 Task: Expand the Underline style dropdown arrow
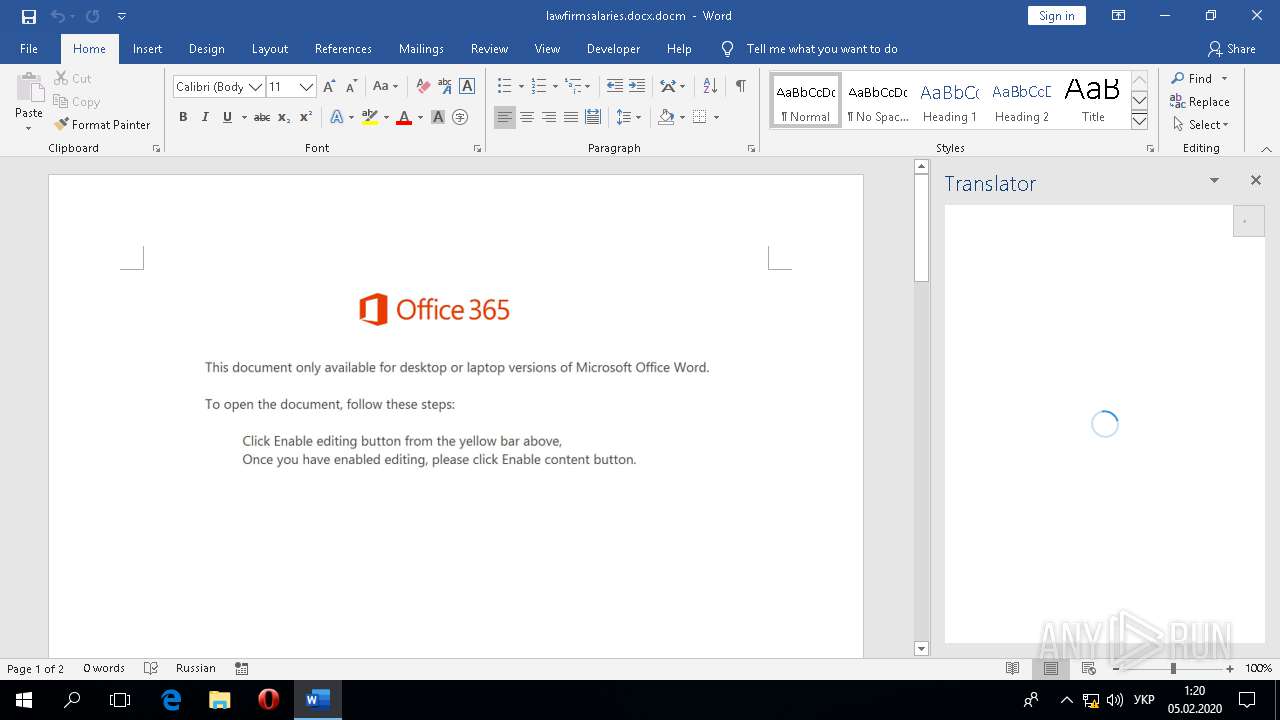pyautogui.click(x=244, y=117)
